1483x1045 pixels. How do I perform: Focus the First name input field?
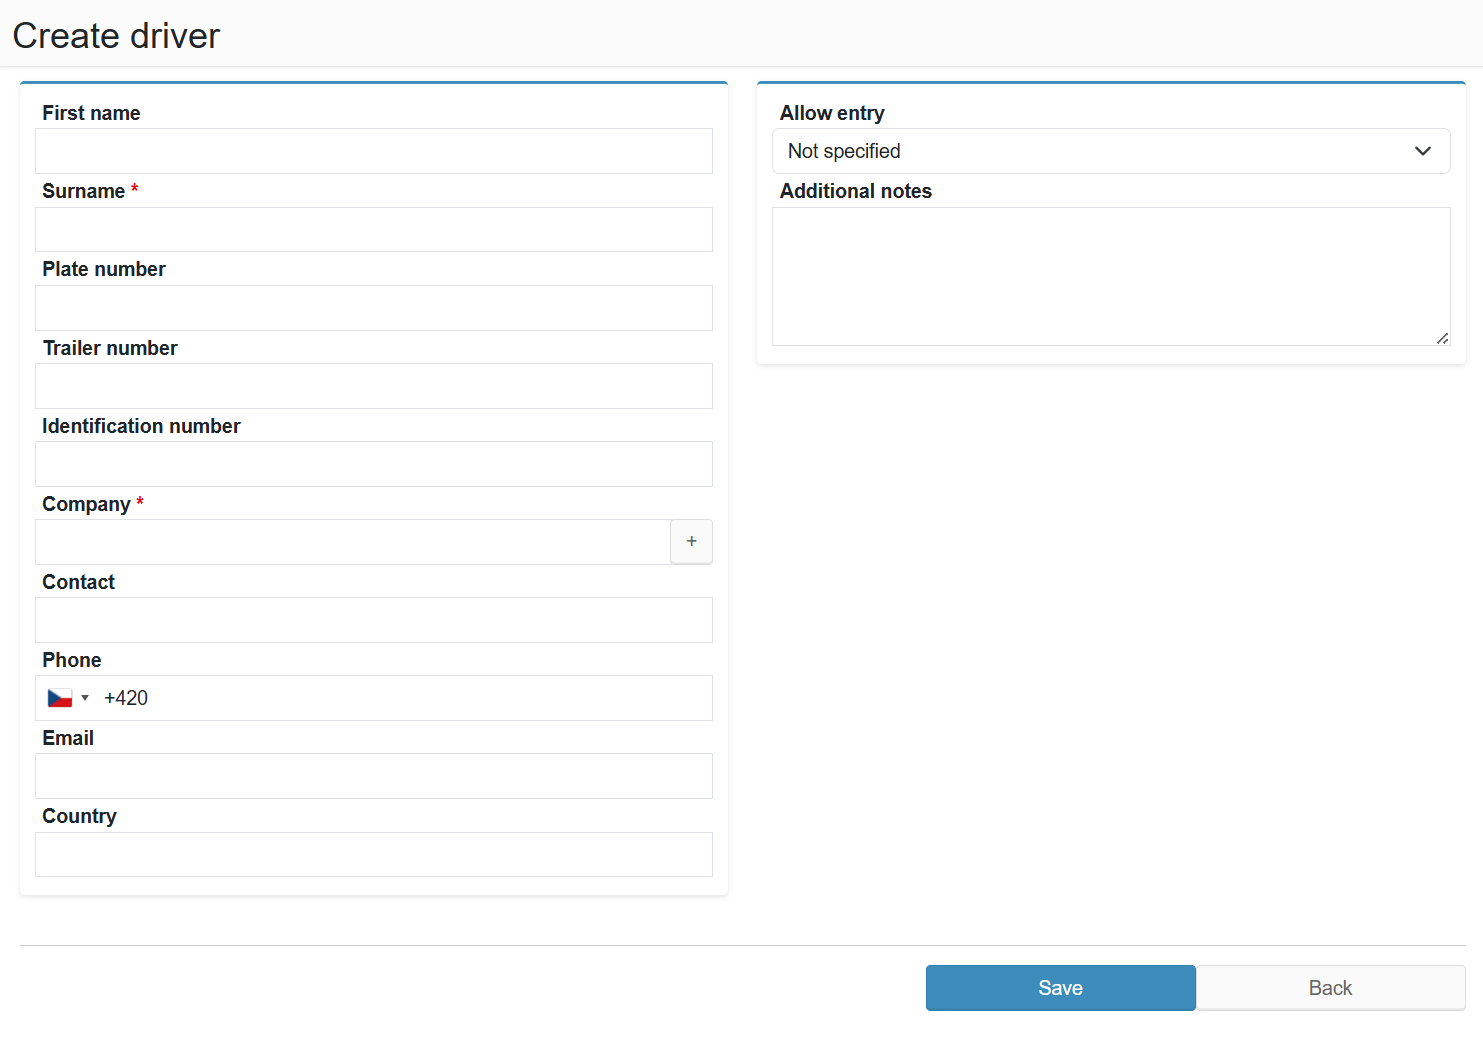[x=373, y=151]
